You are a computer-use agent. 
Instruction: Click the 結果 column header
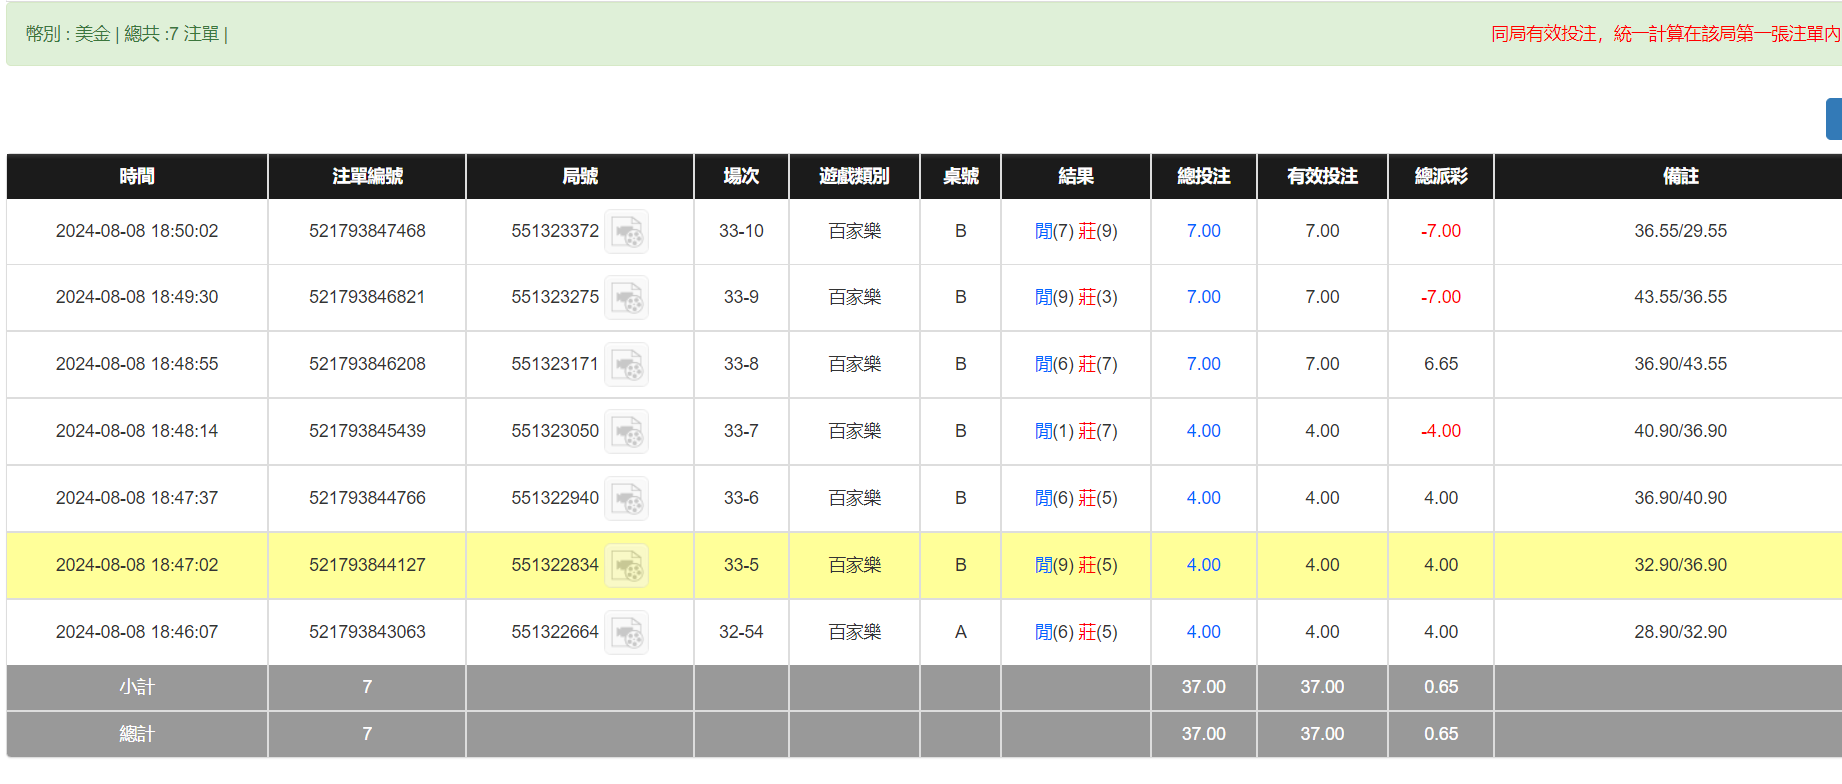(x=1075, y=176)
